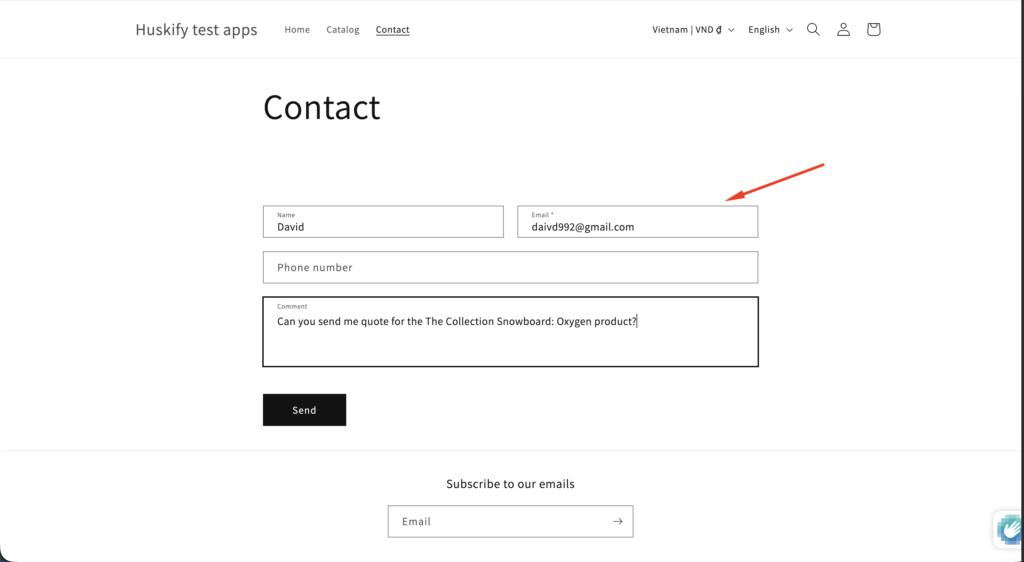The width and height of the screenshot is (1024, 562).
Task: Click the Email field with daivd992@gmail.com
Action: 637,222
